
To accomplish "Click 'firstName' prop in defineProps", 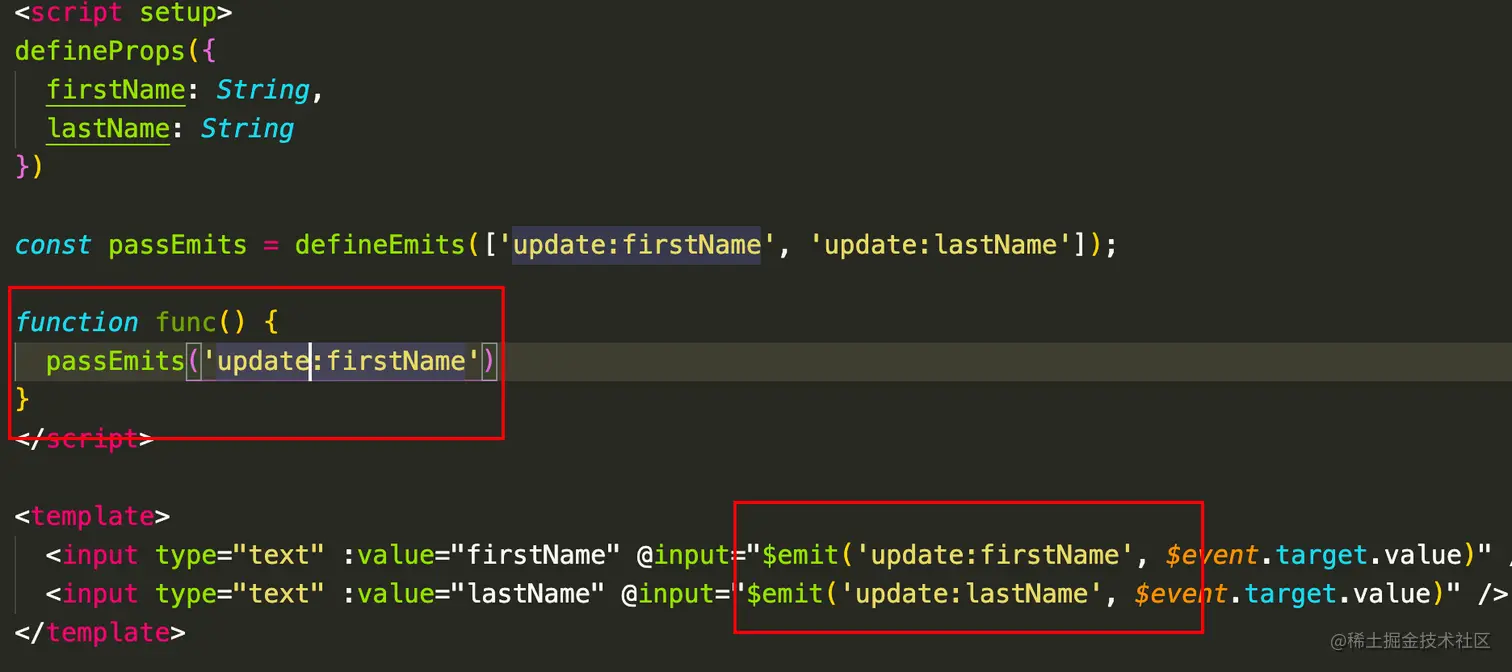I will [x=116, y=90].
